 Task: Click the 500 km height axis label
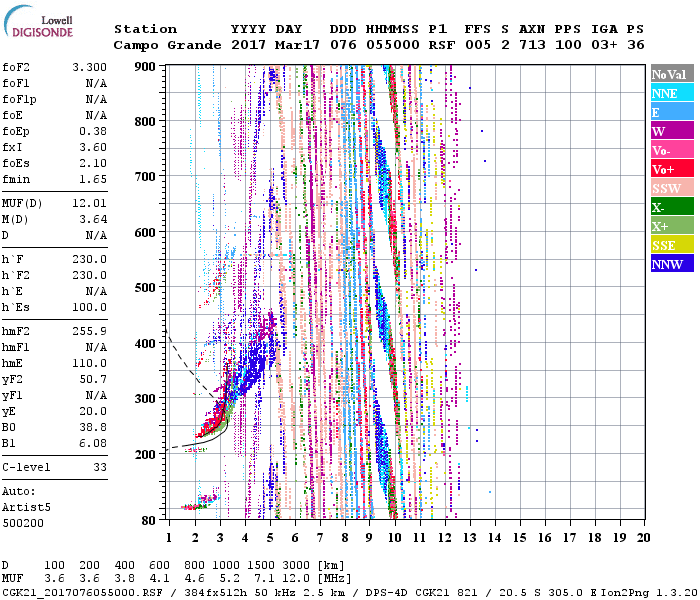tap(145, 287)
